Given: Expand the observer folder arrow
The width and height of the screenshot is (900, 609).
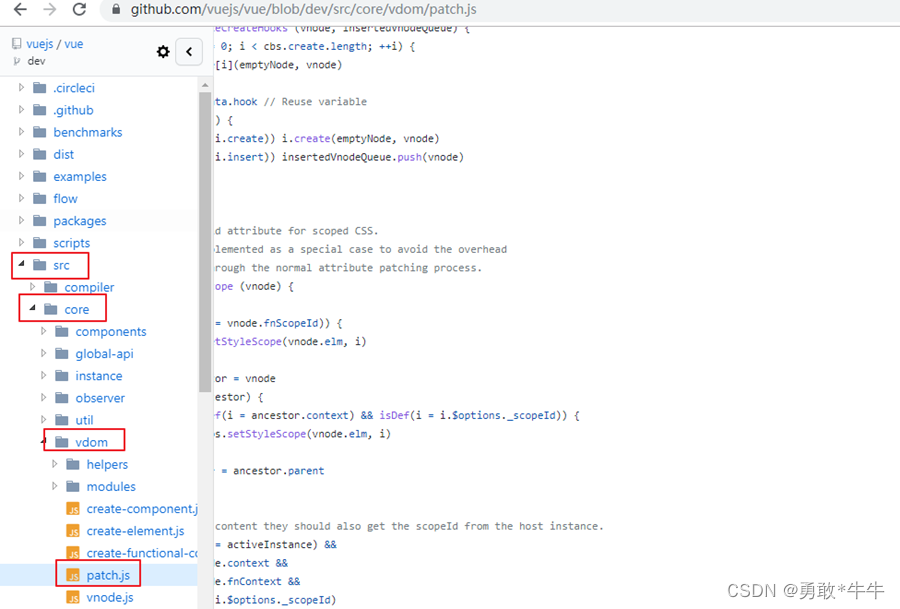Looking at the screenshot, I should click(x=43, y=397).
